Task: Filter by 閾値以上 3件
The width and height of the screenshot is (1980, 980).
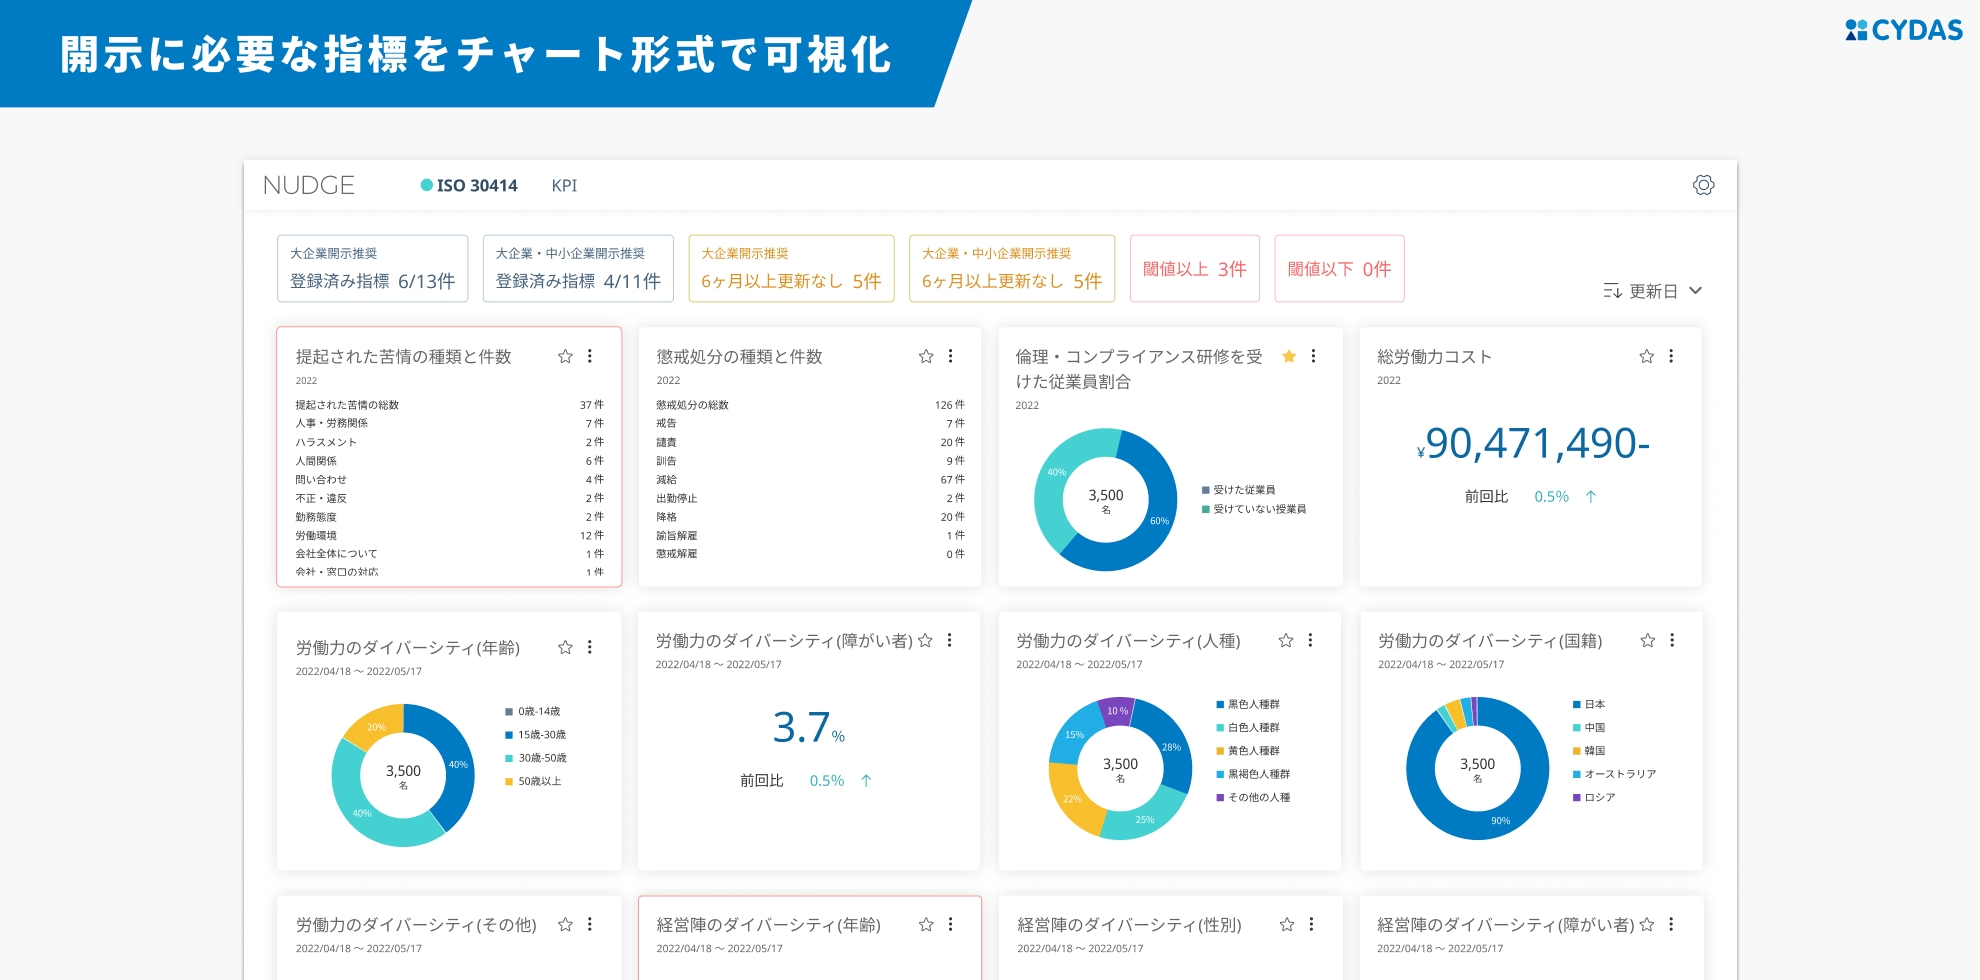Action: pyautogui.click(x=1194, y=268)
